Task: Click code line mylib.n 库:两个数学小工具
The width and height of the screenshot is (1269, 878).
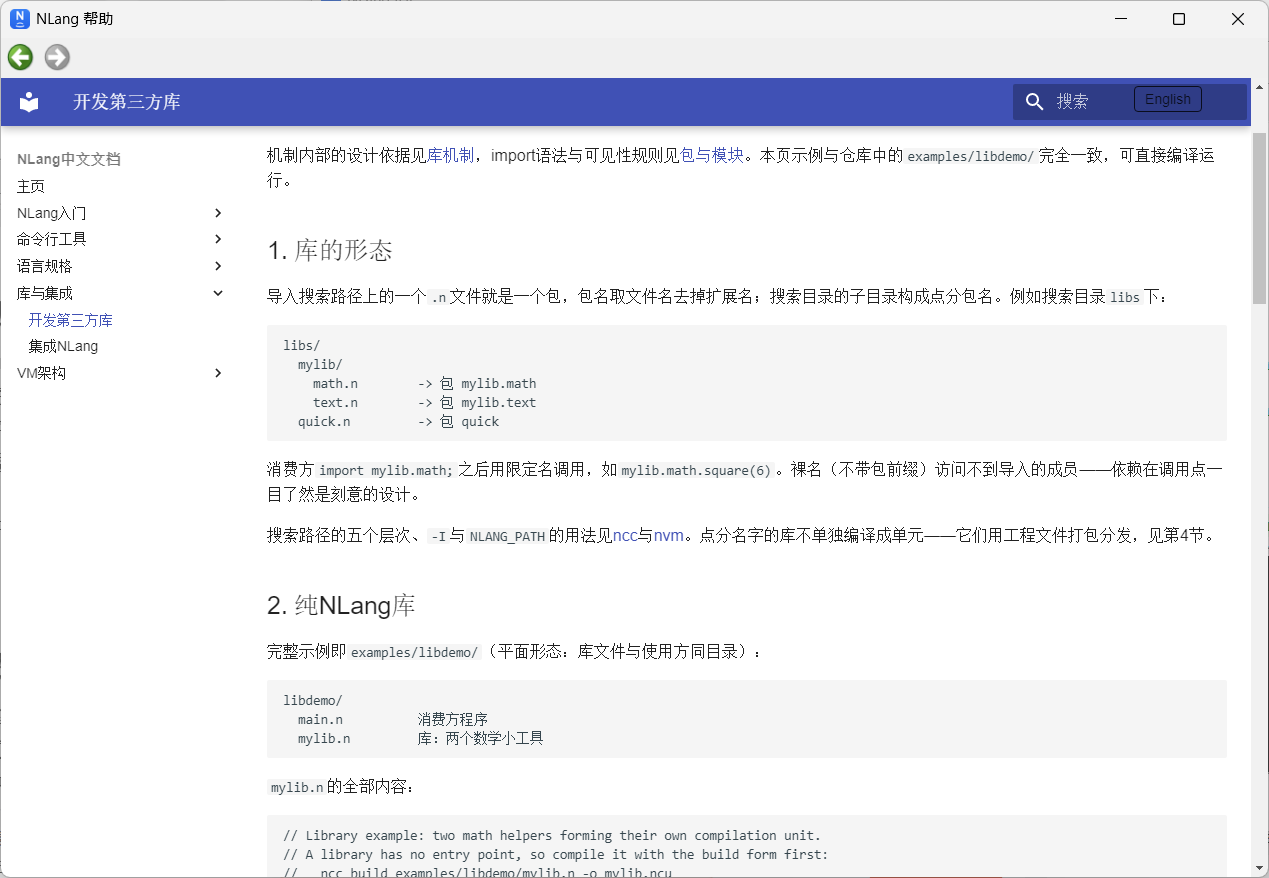Action: 420,738
